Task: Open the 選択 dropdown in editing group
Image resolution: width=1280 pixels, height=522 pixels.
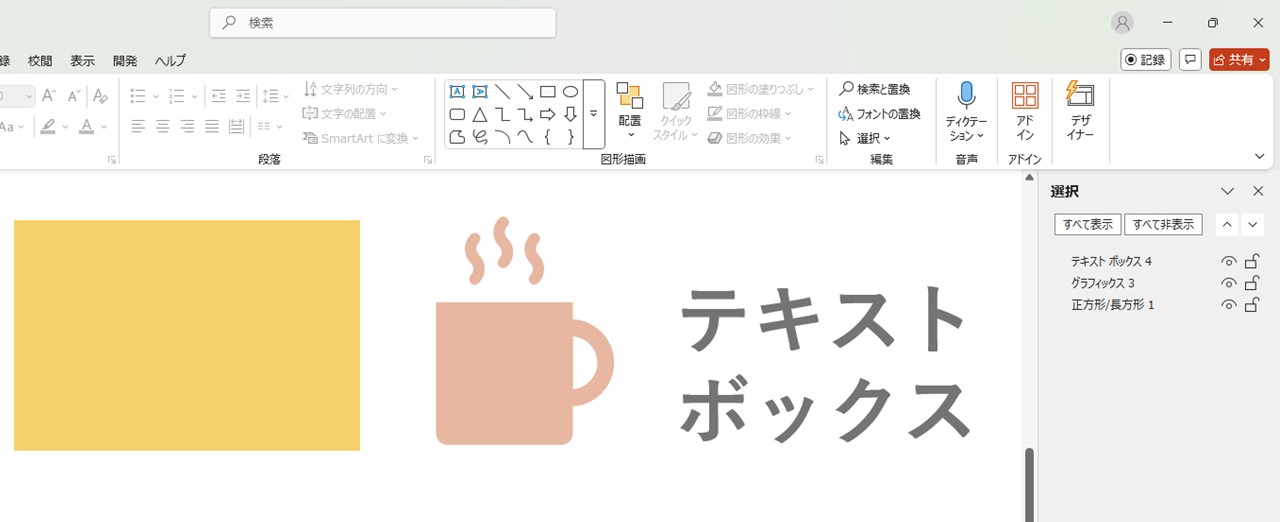Action: click(865, 138)
